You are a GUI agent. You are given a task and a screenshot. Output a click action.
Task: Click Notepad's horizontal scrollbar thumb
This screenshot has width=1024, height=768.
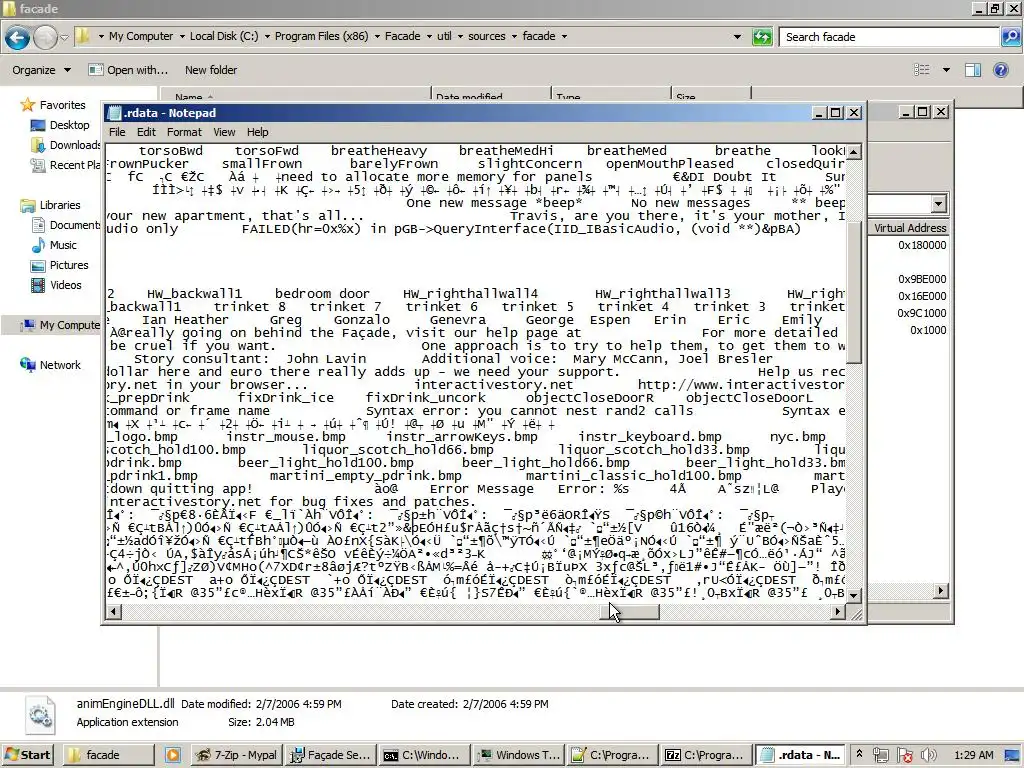pos(630,612)
